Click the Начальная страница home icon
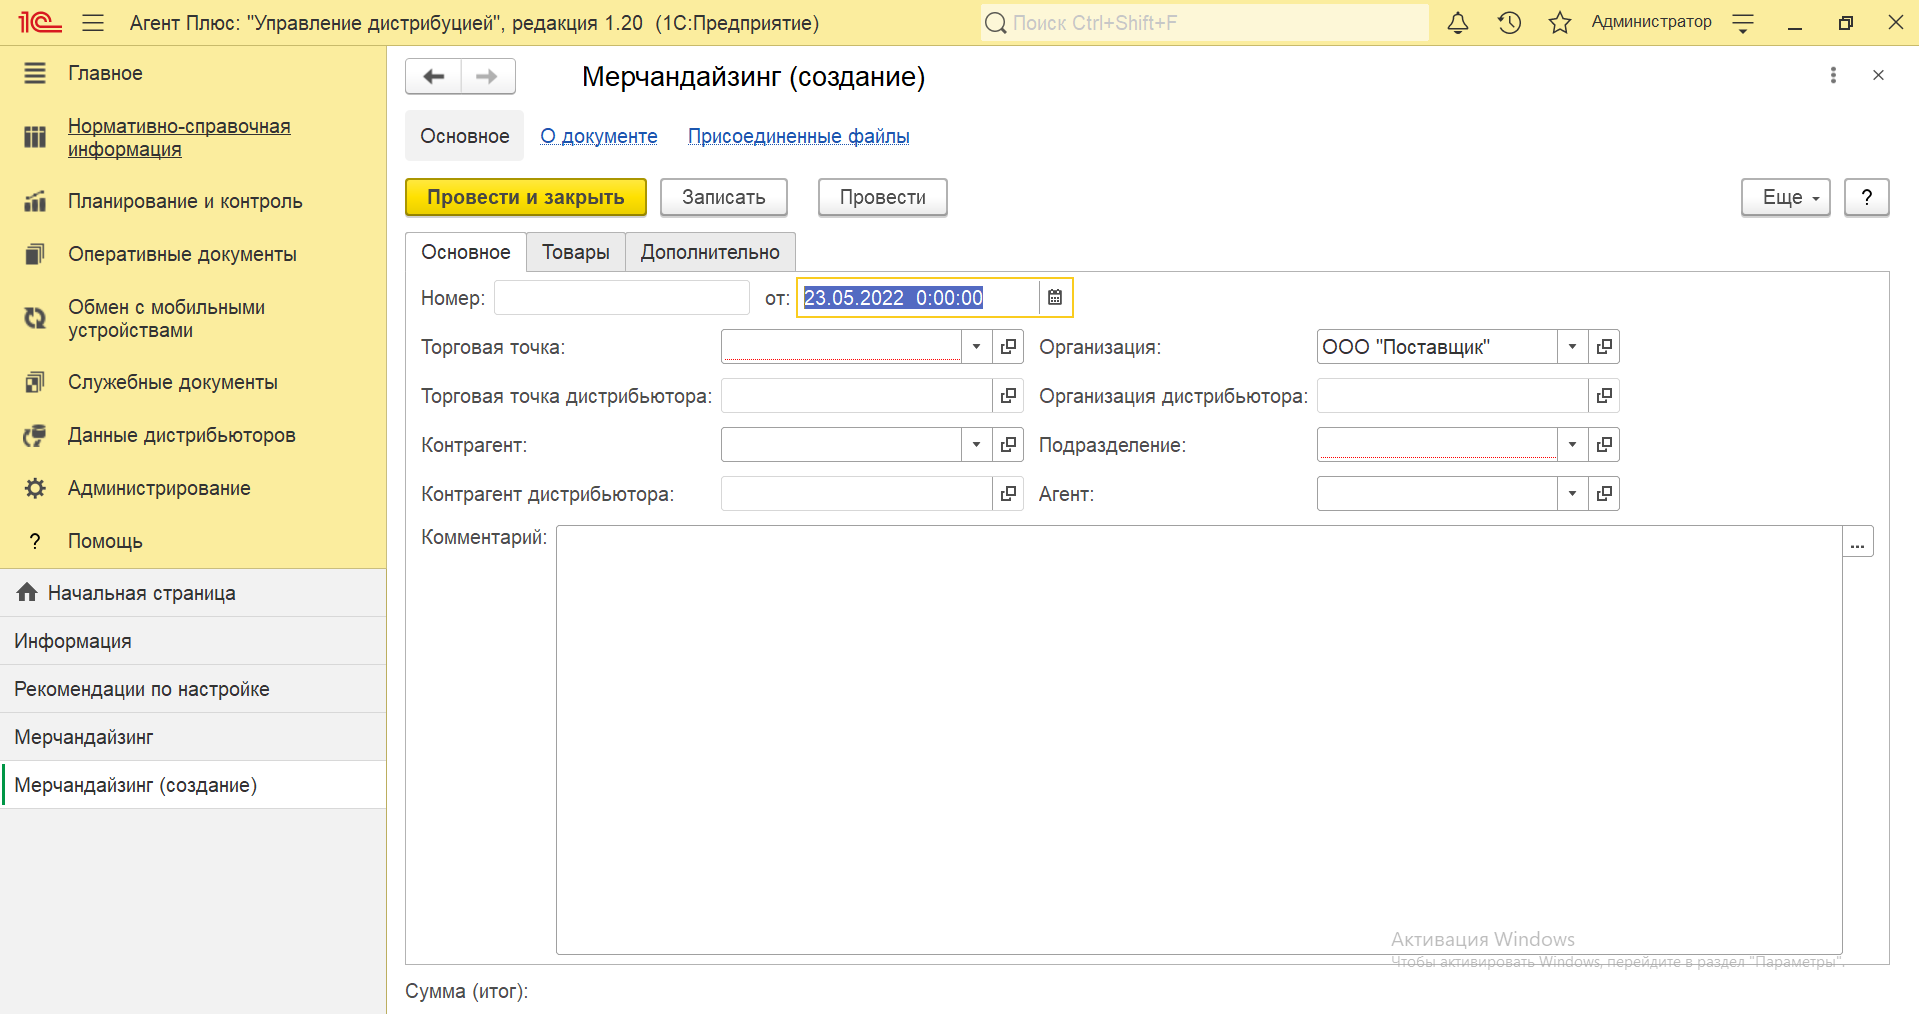Image resolution: width=1919 pixels, height=1014 pixels. [27, 592]
